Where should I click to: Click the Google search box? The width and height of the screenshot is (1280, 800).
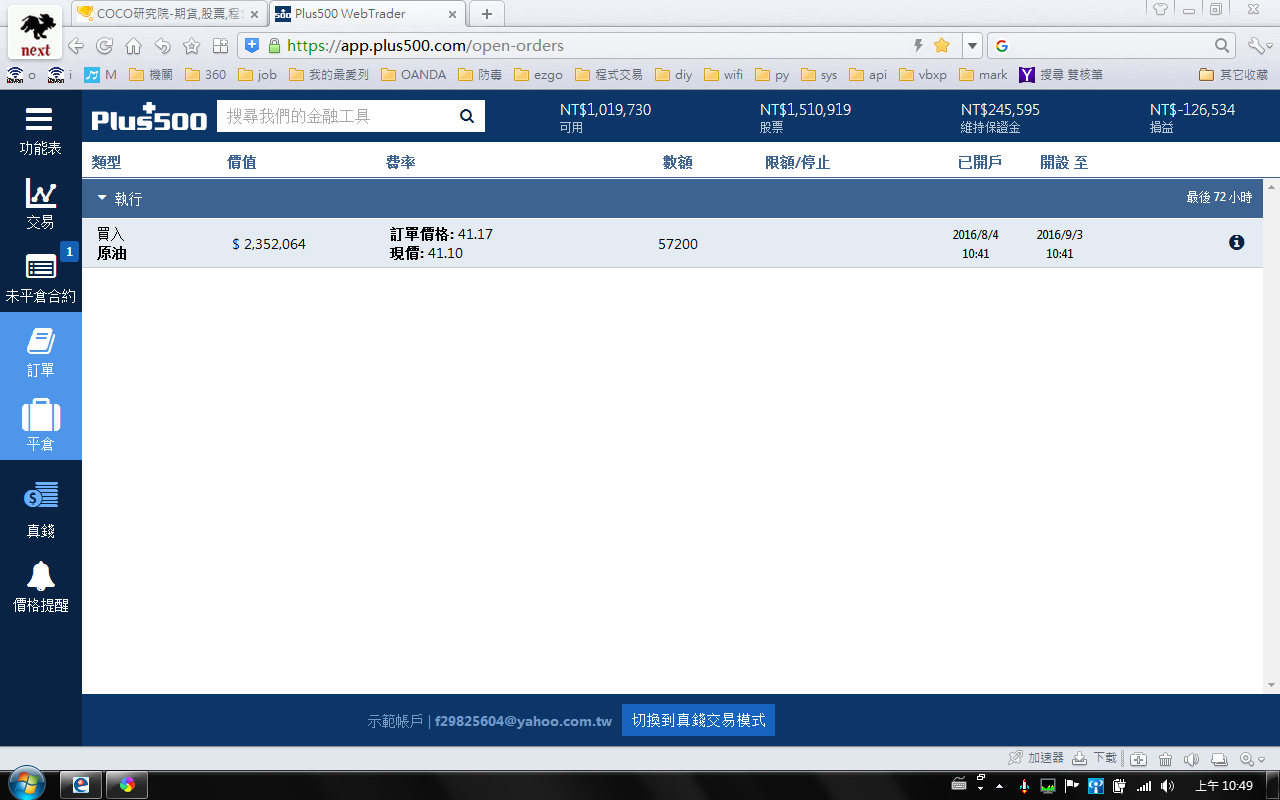pyautogui.click(x=1112, y=46)
